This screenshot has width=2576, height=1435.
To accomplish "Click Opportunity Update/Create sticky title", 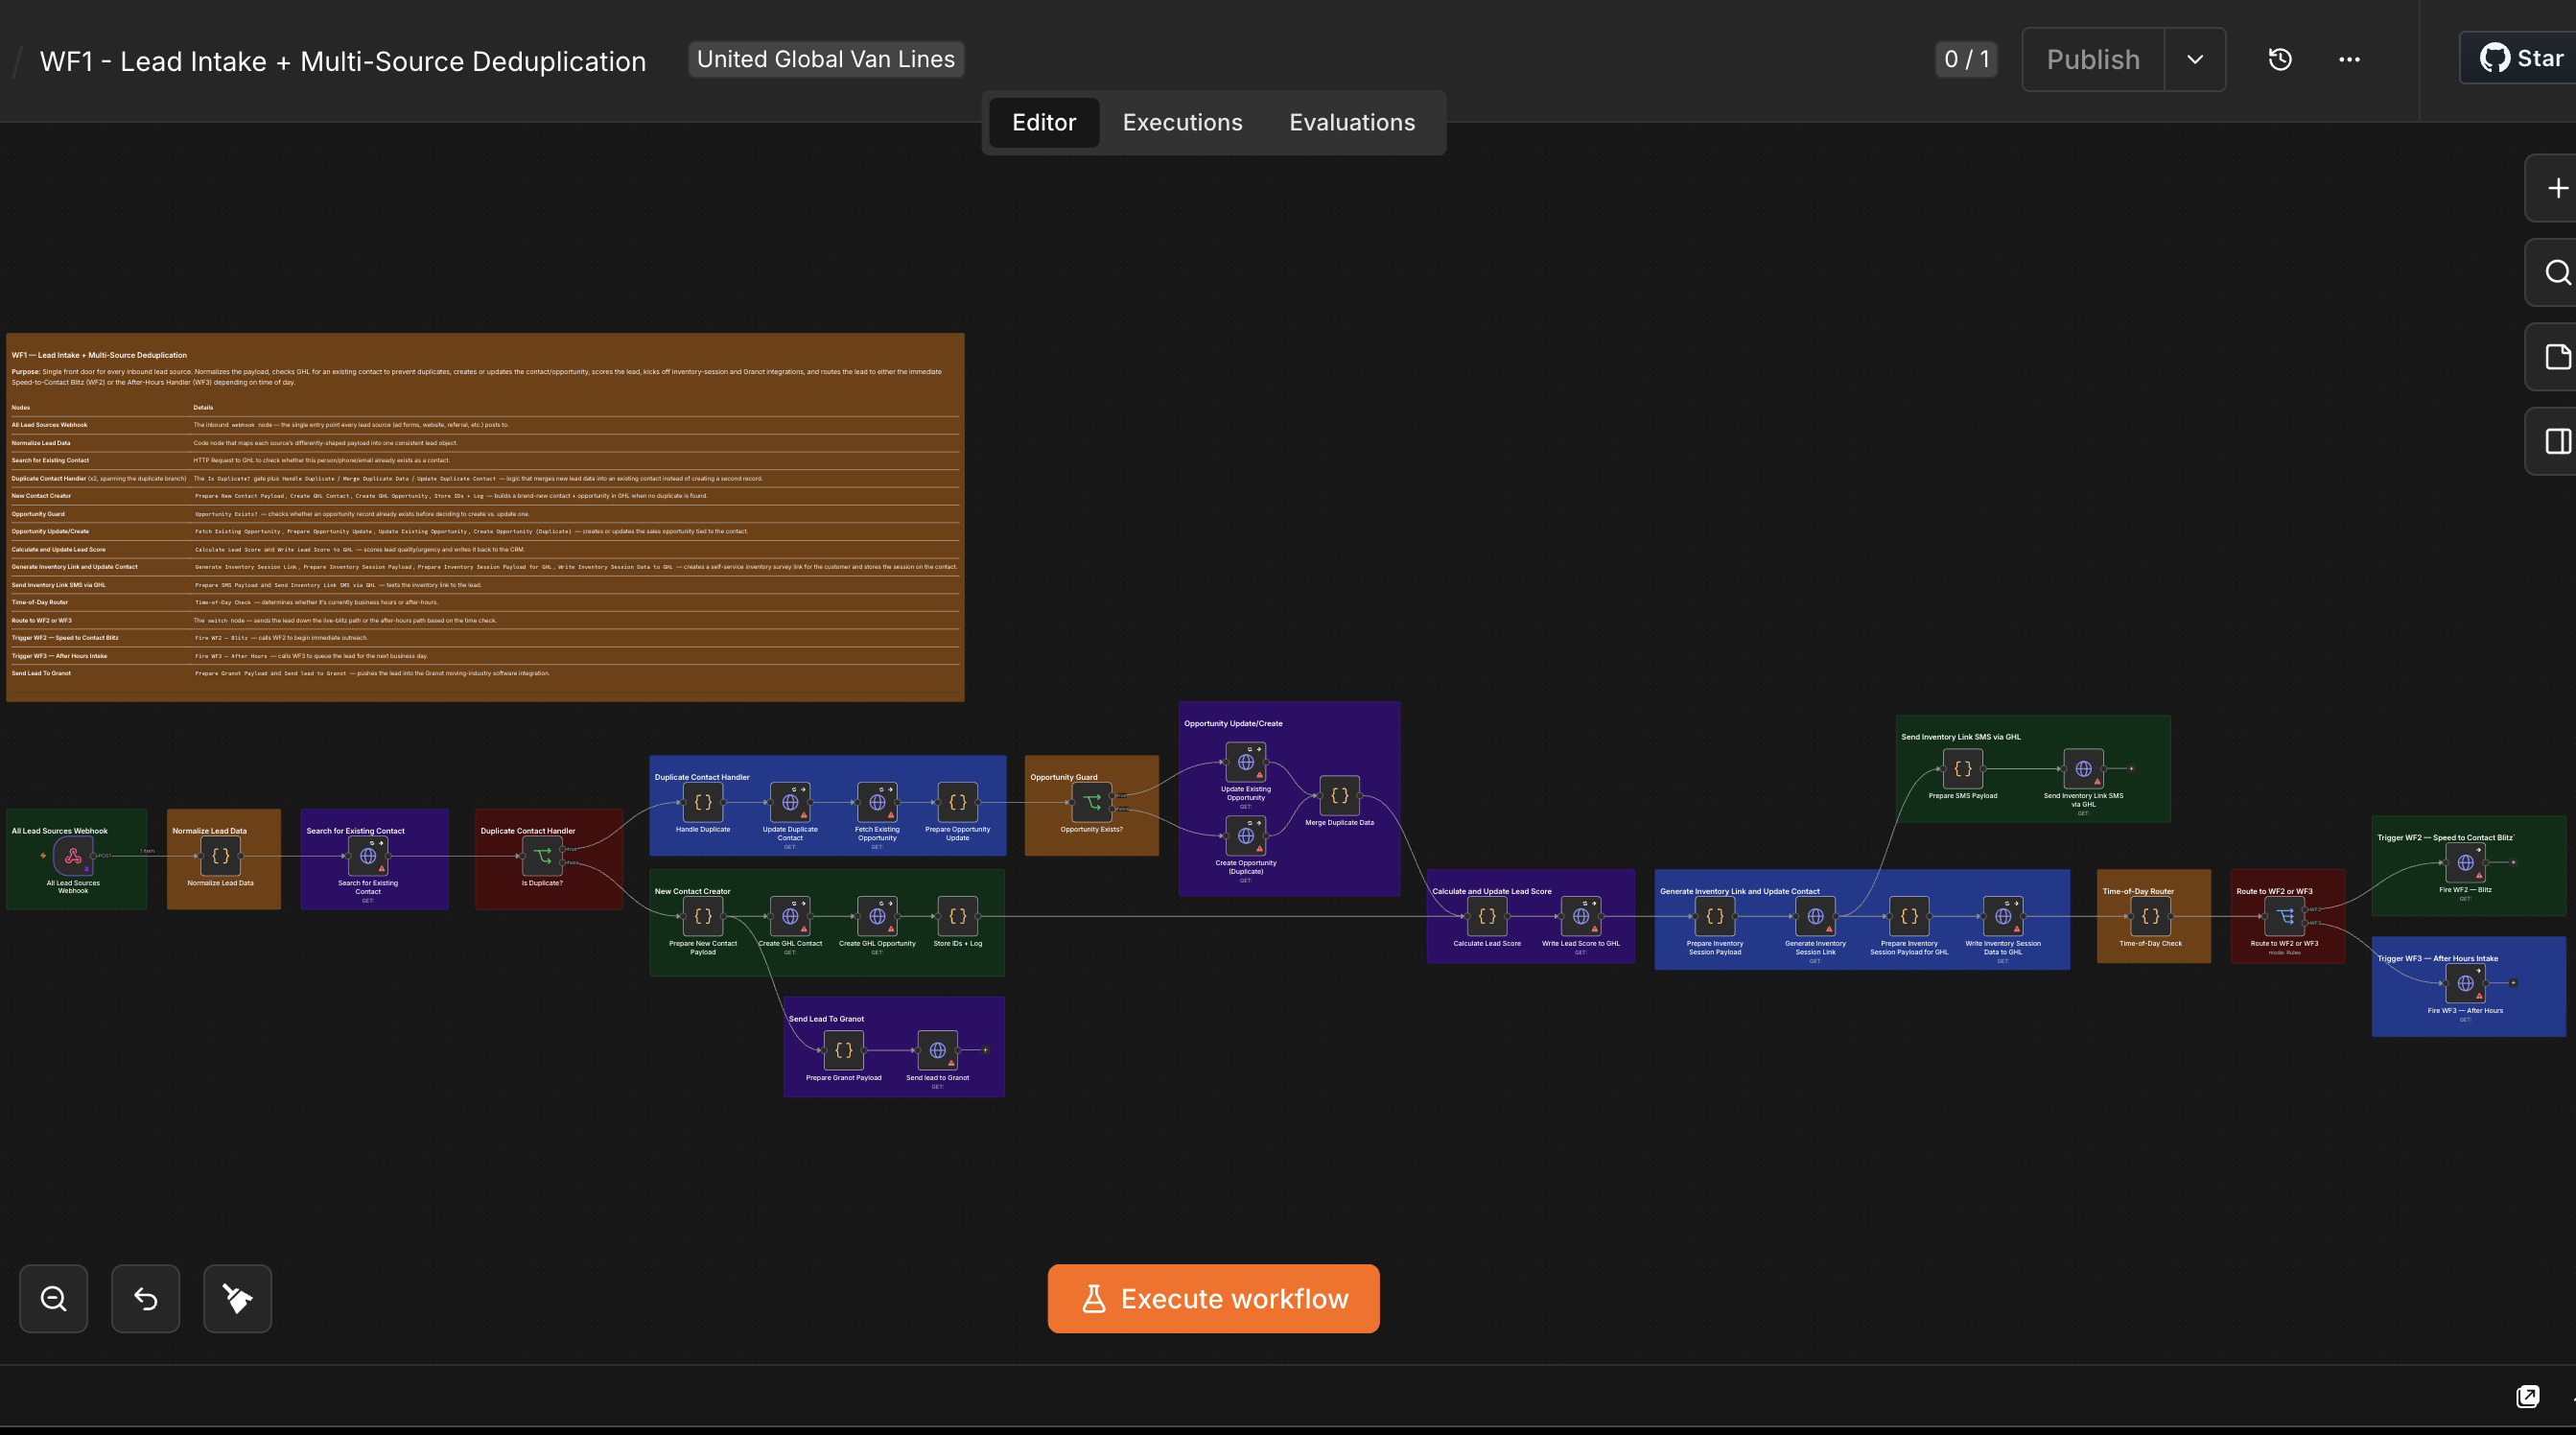I will click(1233, 723).
